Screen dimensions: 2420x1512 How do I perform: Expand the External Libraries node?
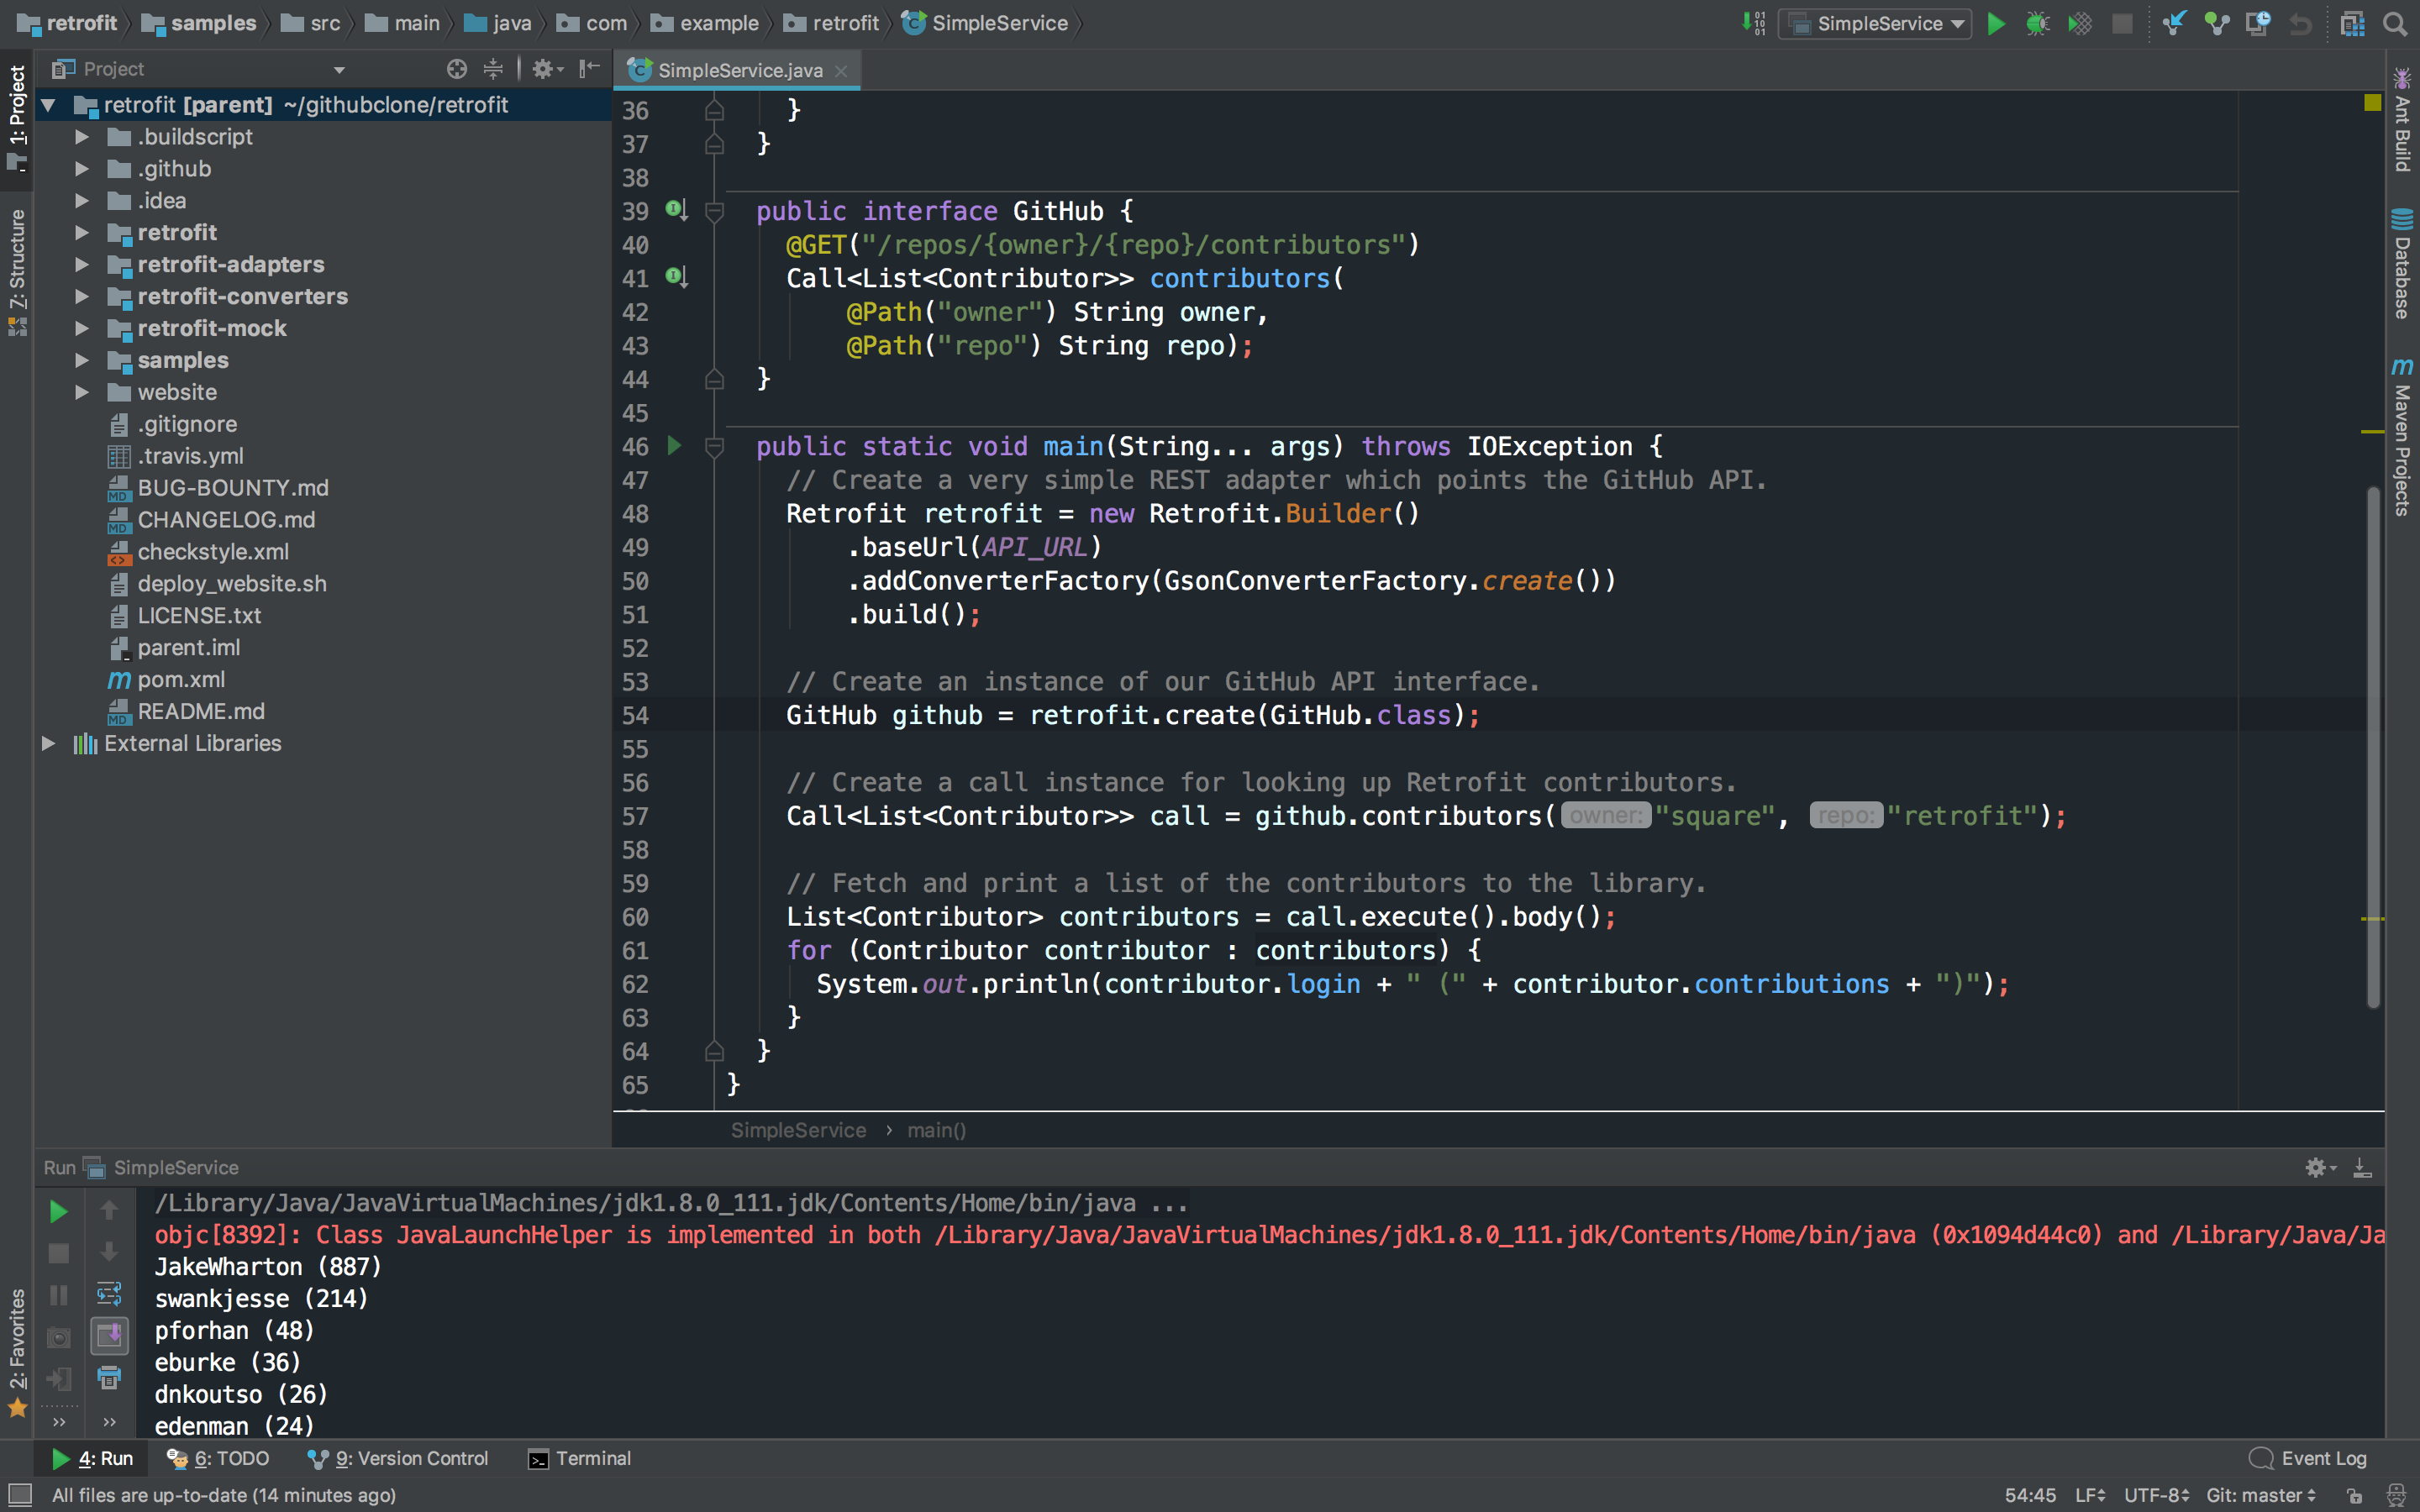(x=48, y=743)
